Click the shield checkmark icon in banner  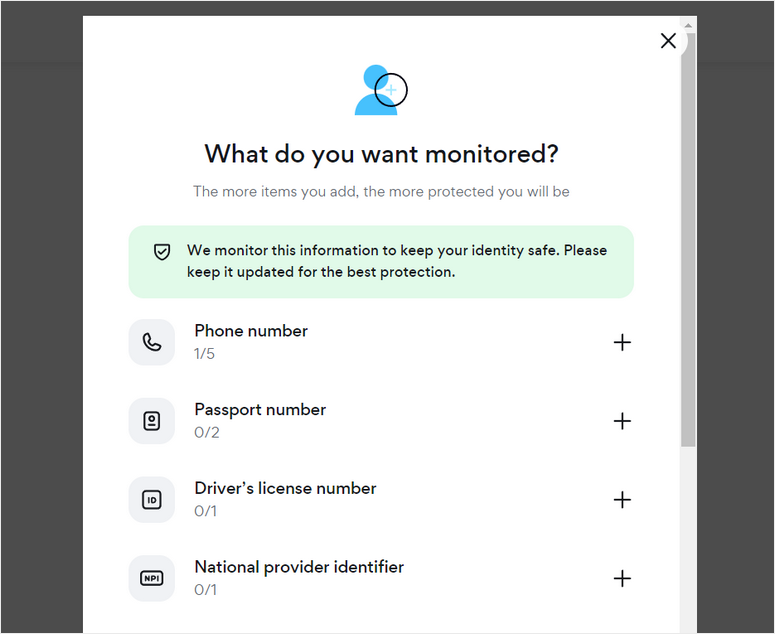click(162, 252)
